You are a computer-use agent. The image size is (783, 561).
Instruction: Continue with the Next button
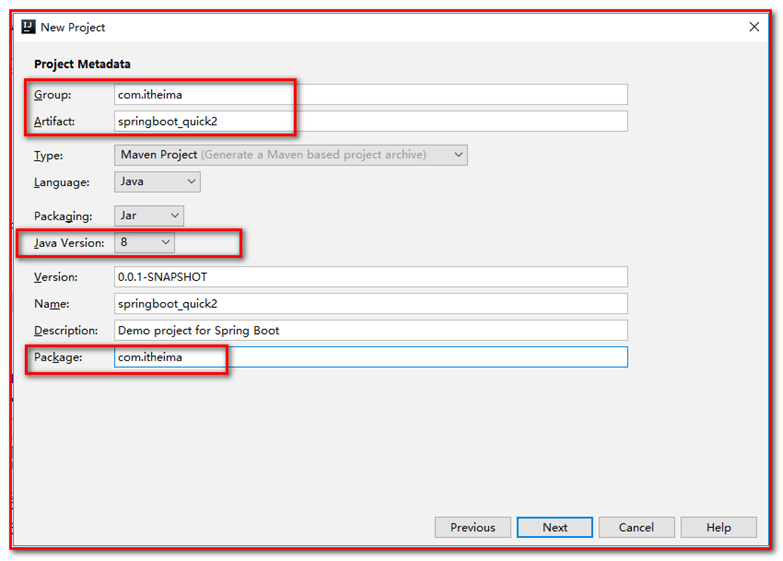click(555, 528)
